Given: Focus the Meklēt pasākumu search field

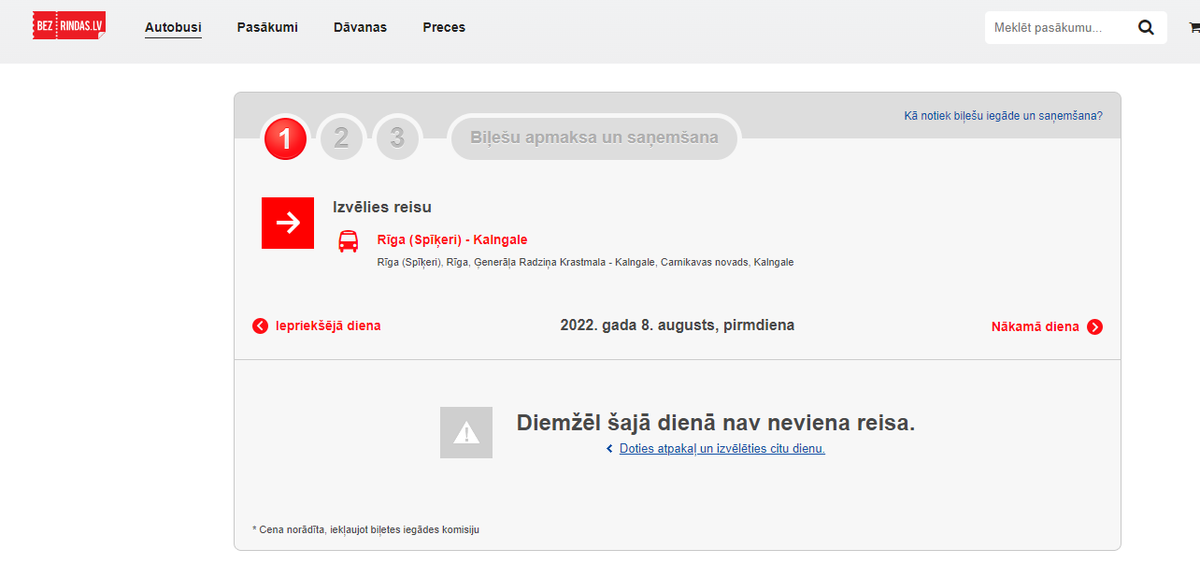Looking at the screenshot, I should pyautogui.click(x=1058, y=28).
